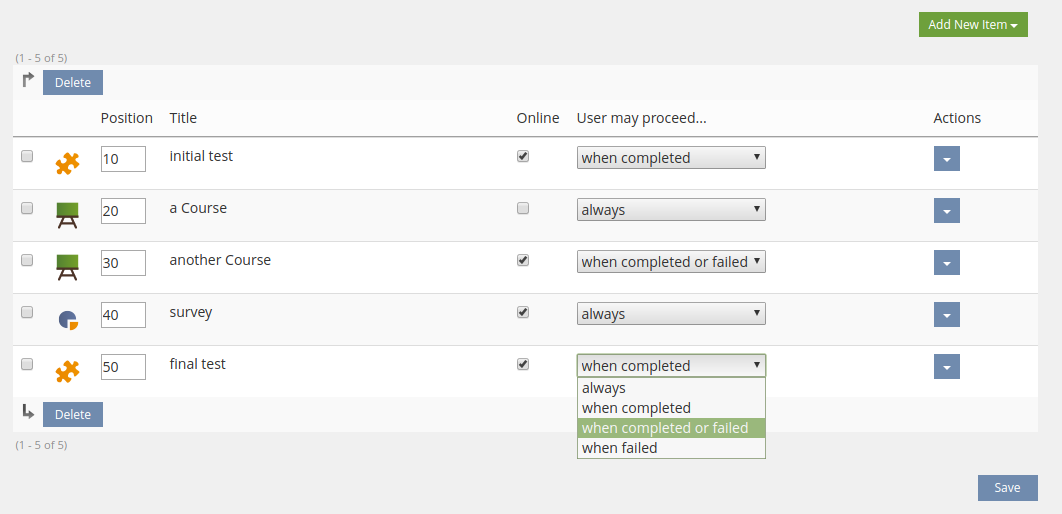
Task: Click the puzzle icon beside final test
Action: pyautogui.click(x=67, y=371)
